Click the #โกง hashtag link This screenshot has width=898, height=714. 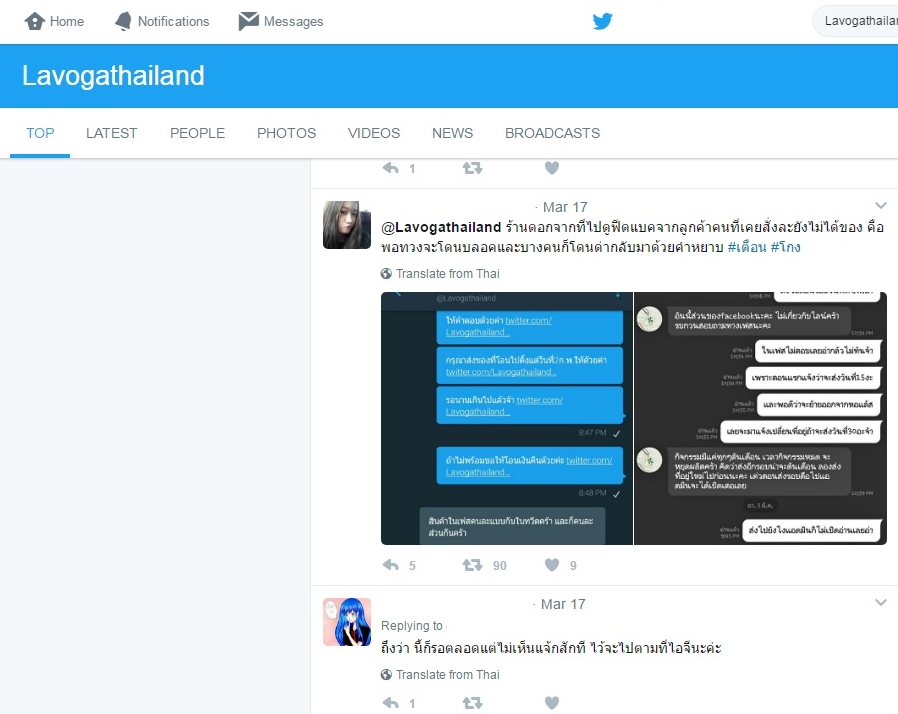tap(785, 247)
